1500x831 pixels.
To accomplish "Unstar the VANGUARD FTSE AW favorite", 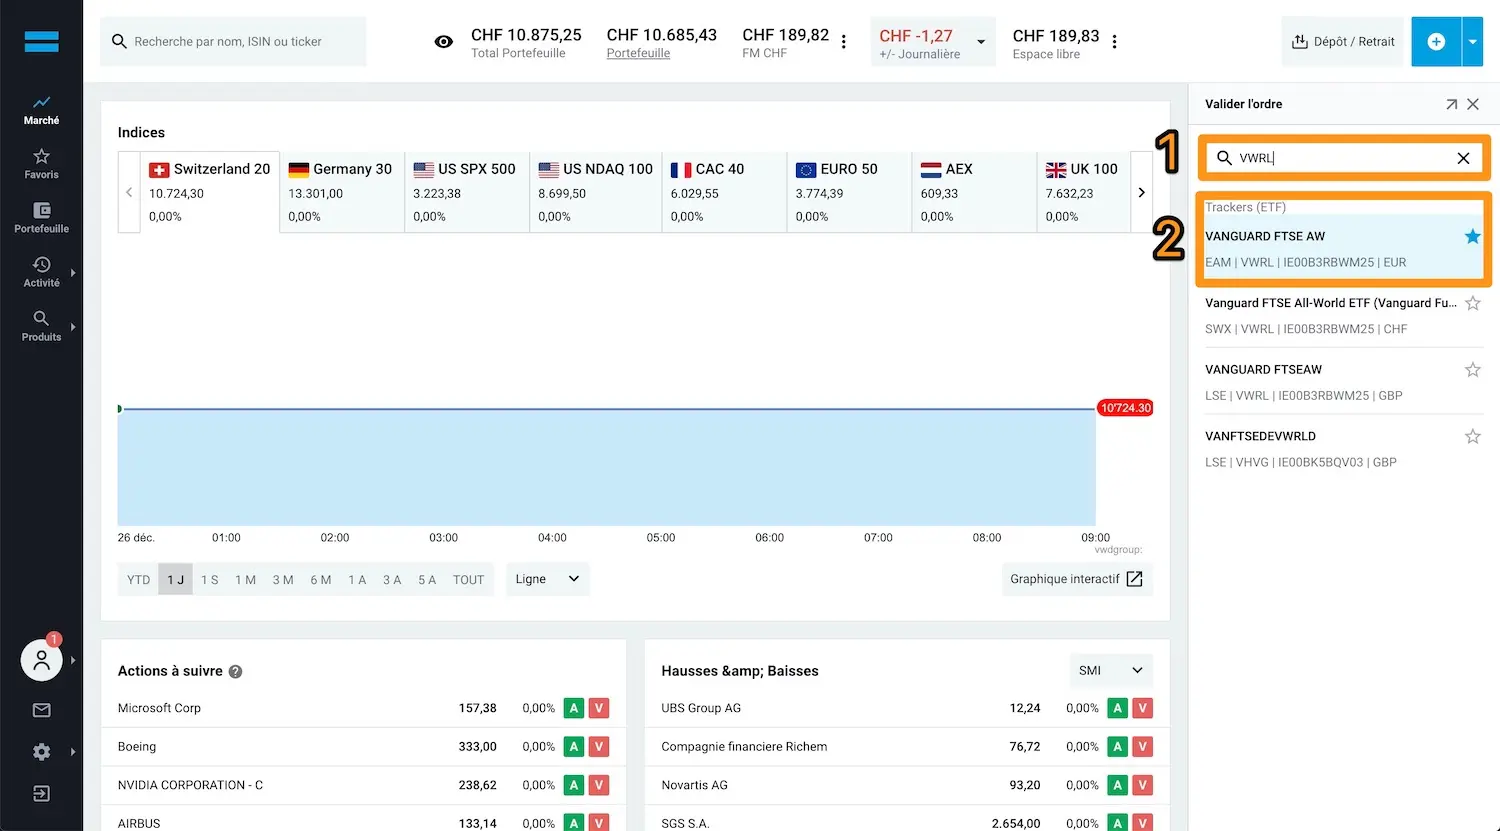I will coord(1471,237).
